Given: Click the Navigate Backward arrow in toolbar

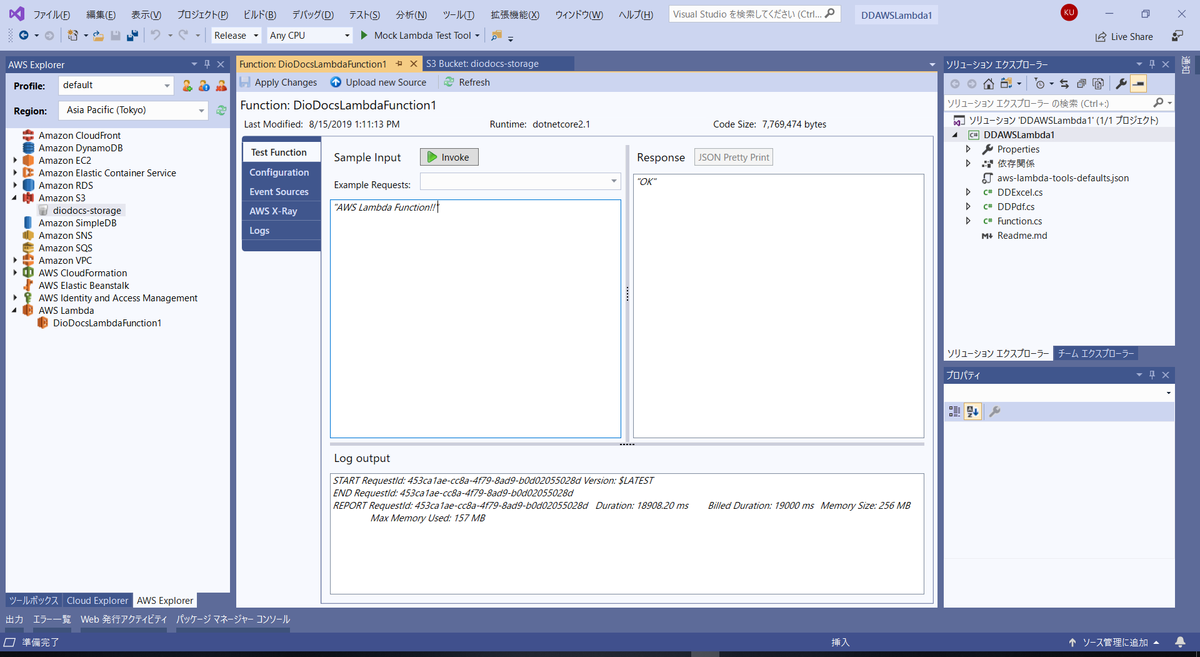Looking at the screenshot, I should pyautogui.click(x=23, y=35).
